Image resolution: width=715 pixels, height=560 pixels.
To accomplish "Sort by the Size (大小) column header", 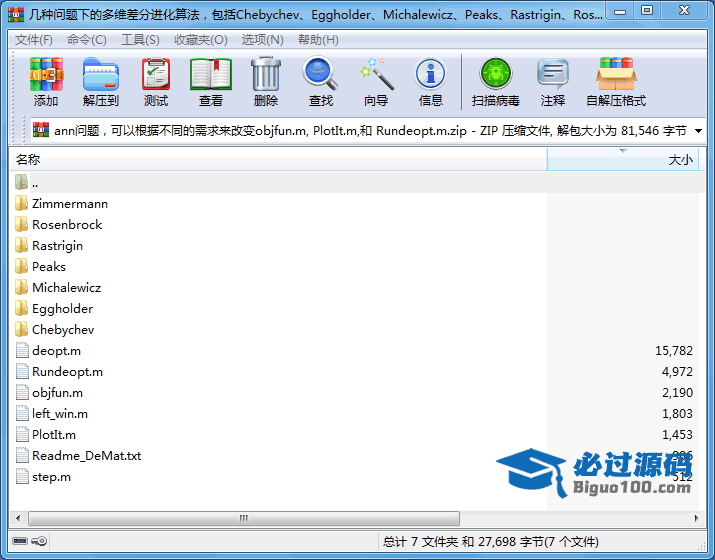I will point(622,160).
